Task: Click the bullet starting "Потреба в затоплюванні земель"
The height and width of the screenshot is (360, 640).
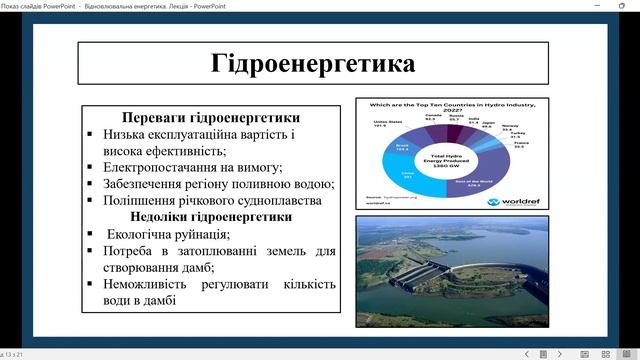Action: pos(219,259)
